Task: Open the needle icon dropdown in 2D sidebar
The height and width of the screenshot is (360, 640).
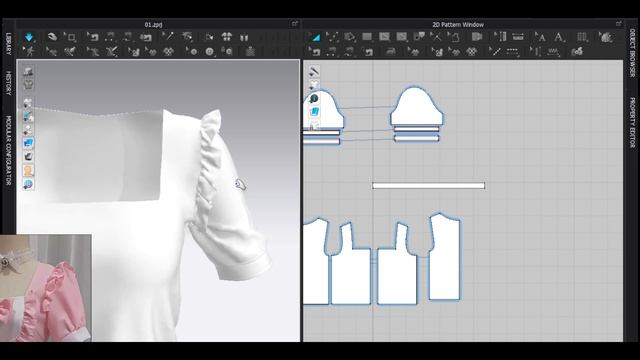Action: click(x=314, y=72)
